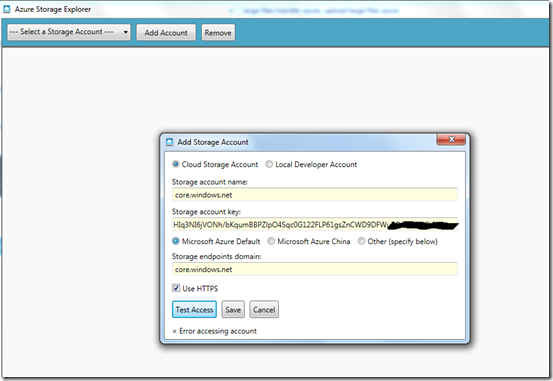
Task: Click the Save button in dialog
Action: pyautogui.click(x=233, y=309)
